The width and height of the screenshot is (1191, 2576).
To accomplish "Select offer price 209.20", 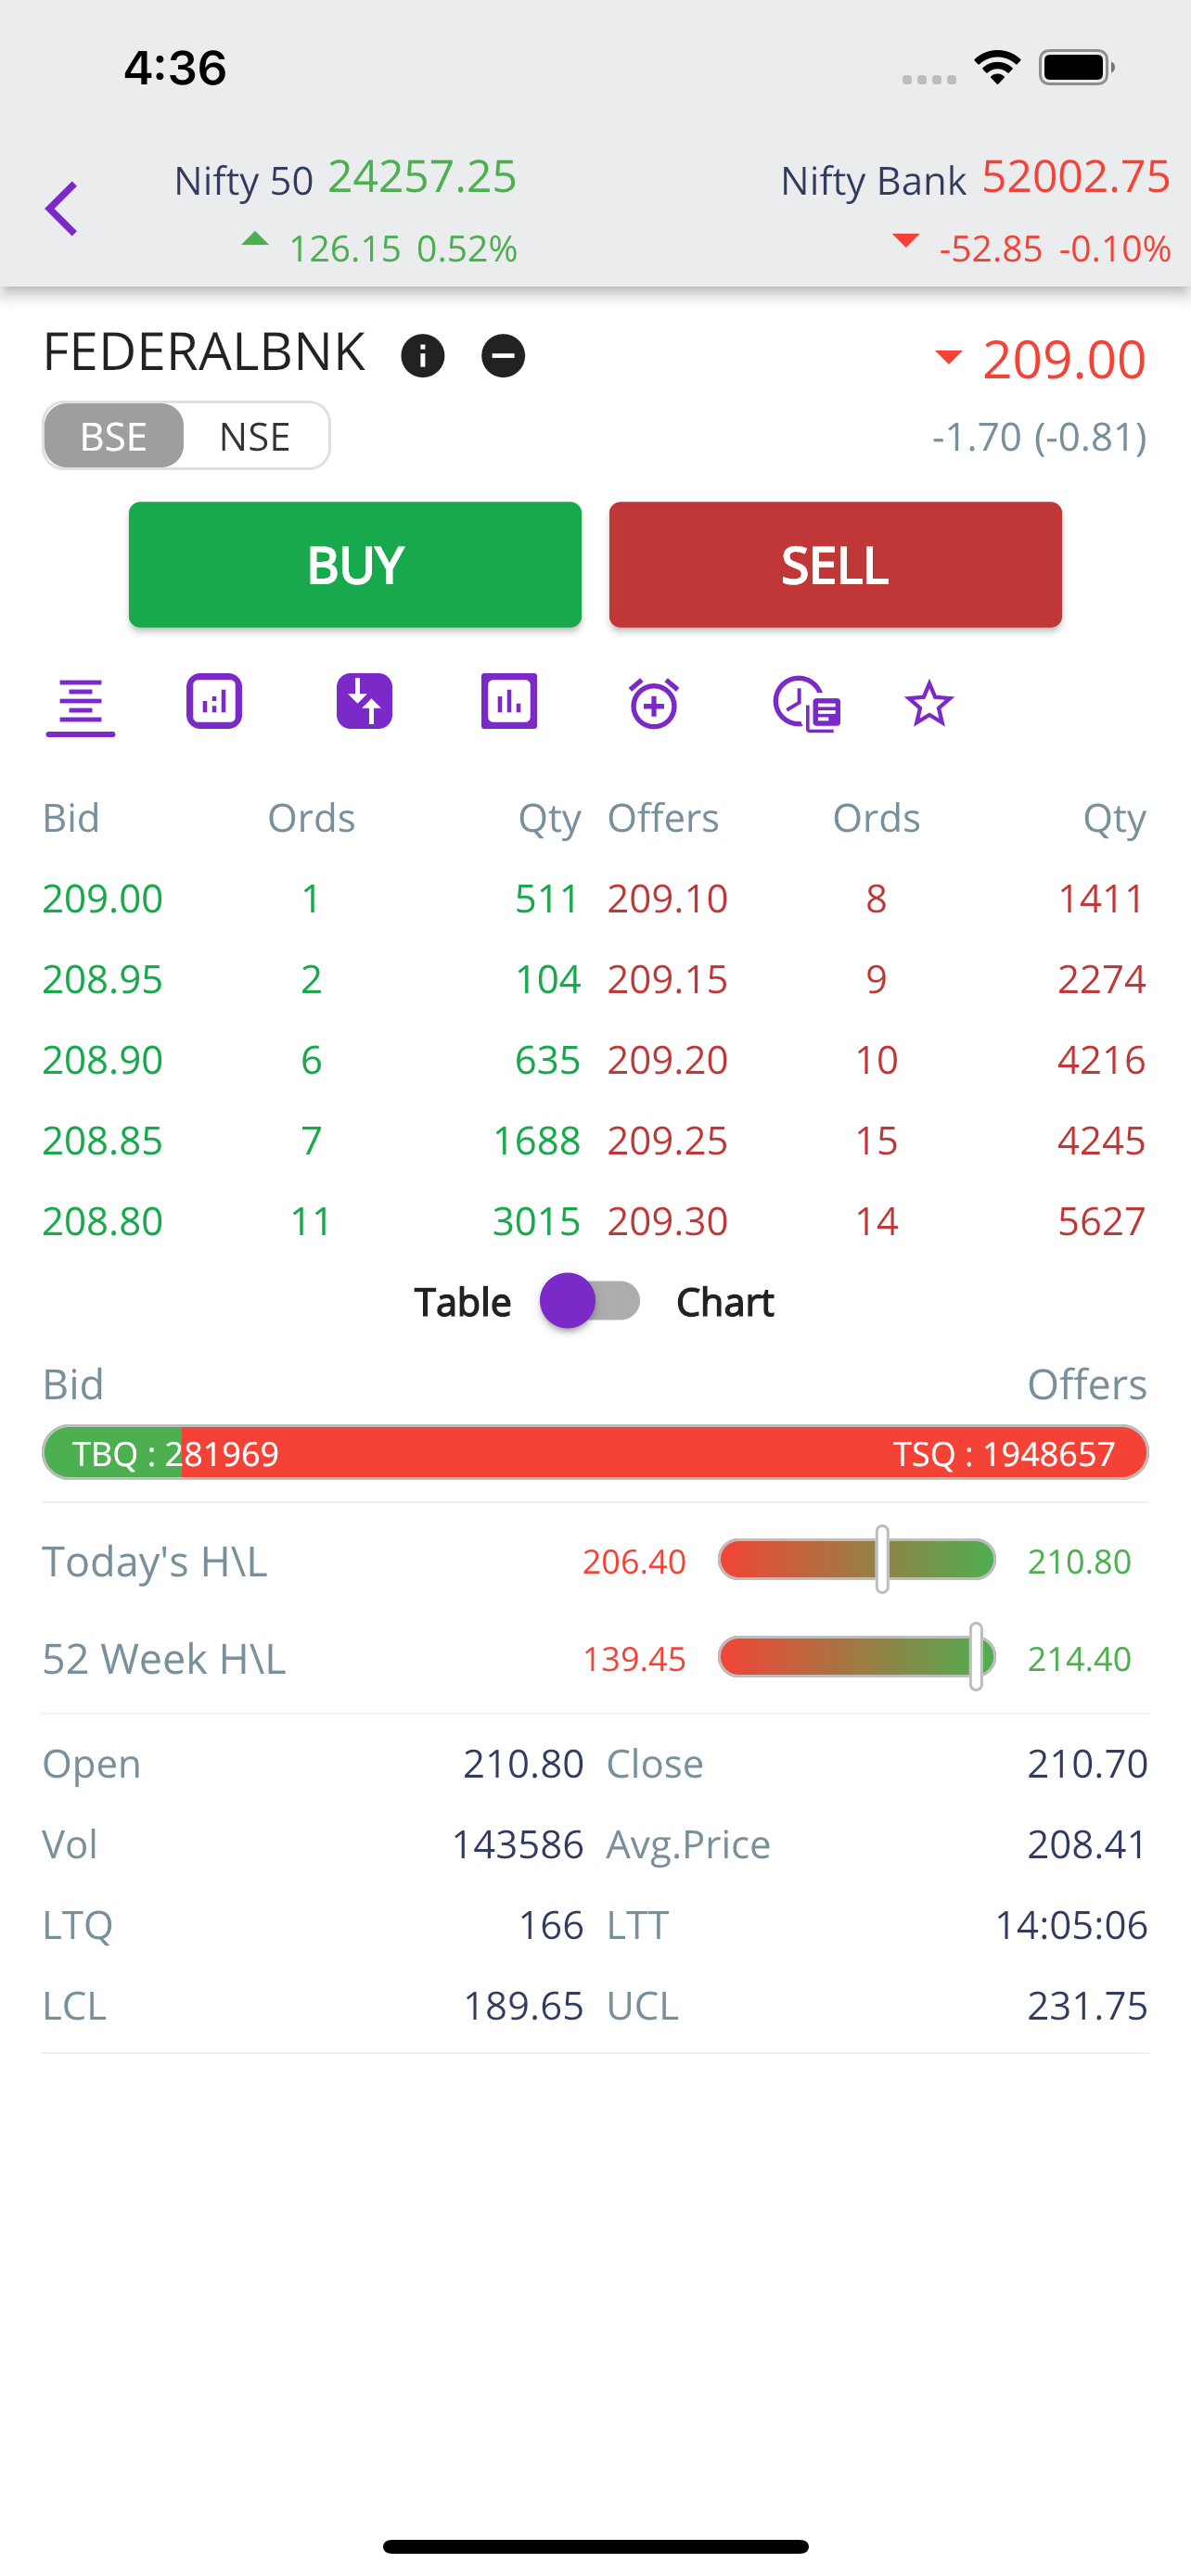I will pyautogui.click(x=668, y=1060).
